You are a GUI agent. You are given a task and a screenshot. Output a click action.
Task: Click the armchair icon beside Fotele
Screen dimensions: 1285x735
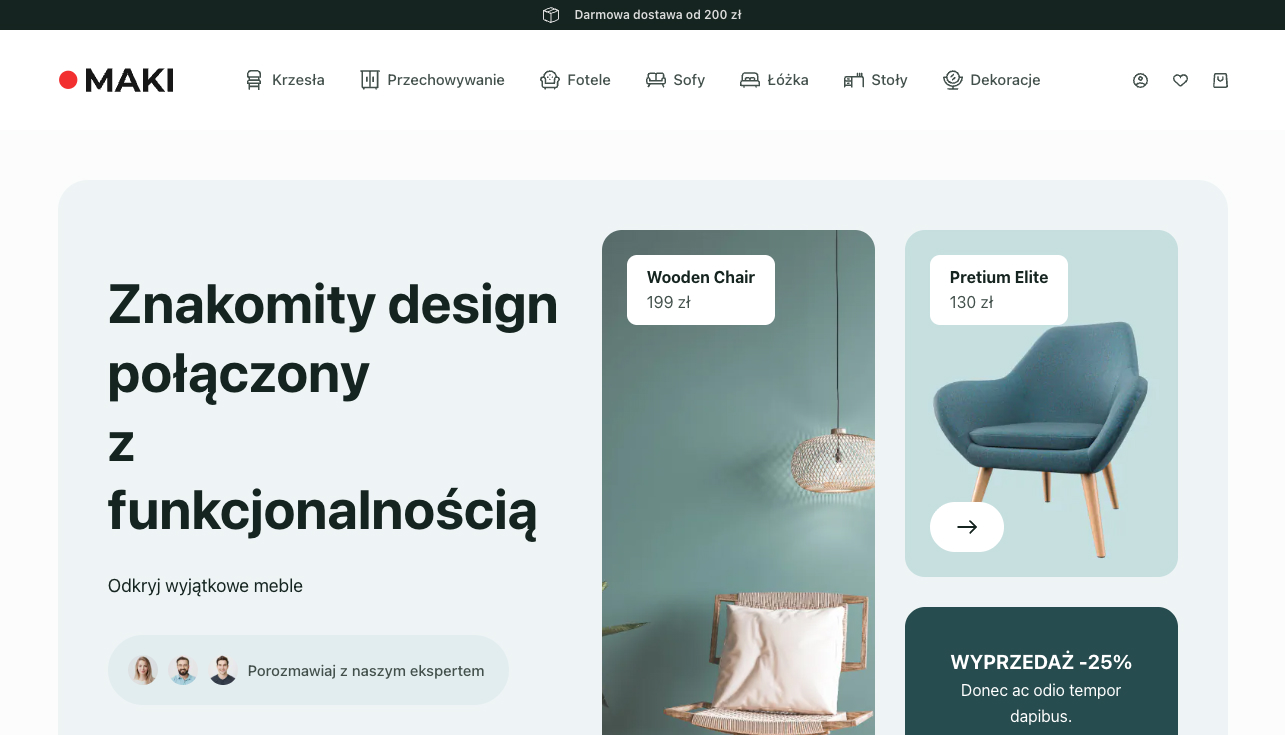[550, 80]
